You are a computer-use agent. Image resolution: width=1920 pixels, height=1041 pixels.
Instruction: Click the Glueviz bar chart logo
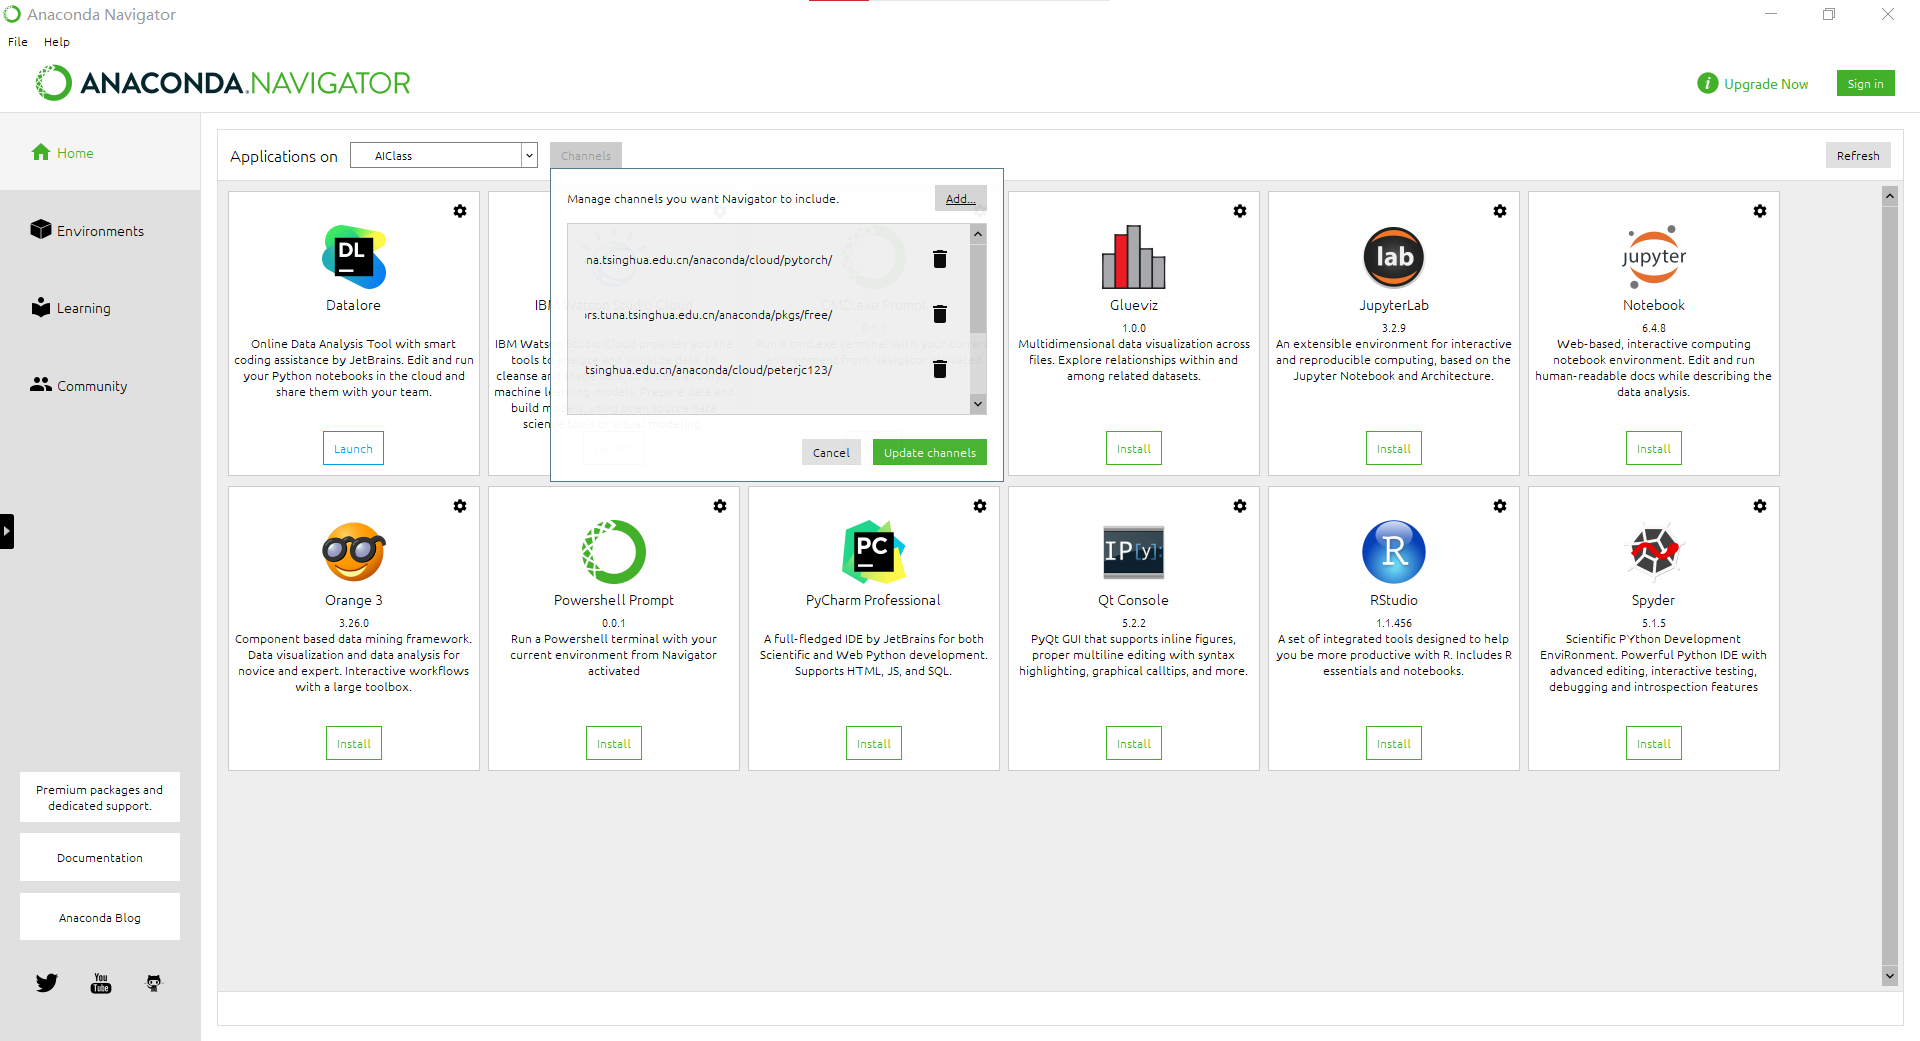[1134, 257]
